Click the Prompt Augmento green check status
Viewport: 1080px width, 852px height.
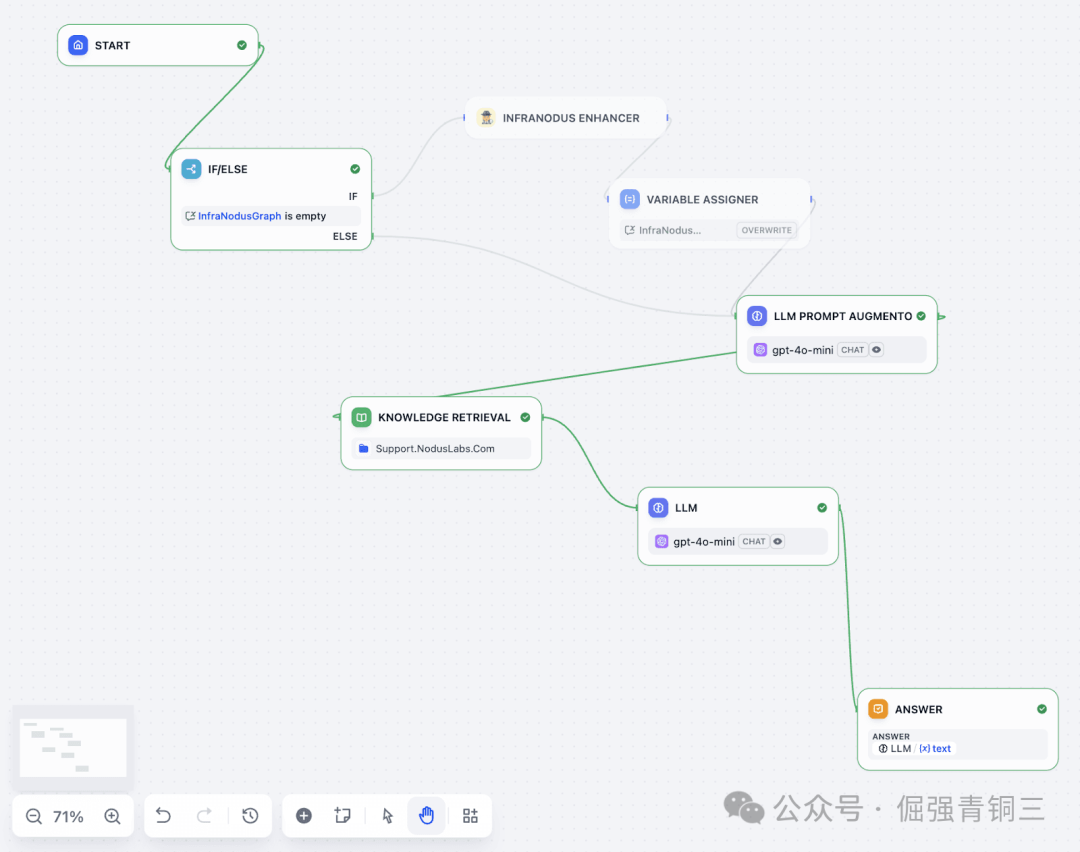921,316
